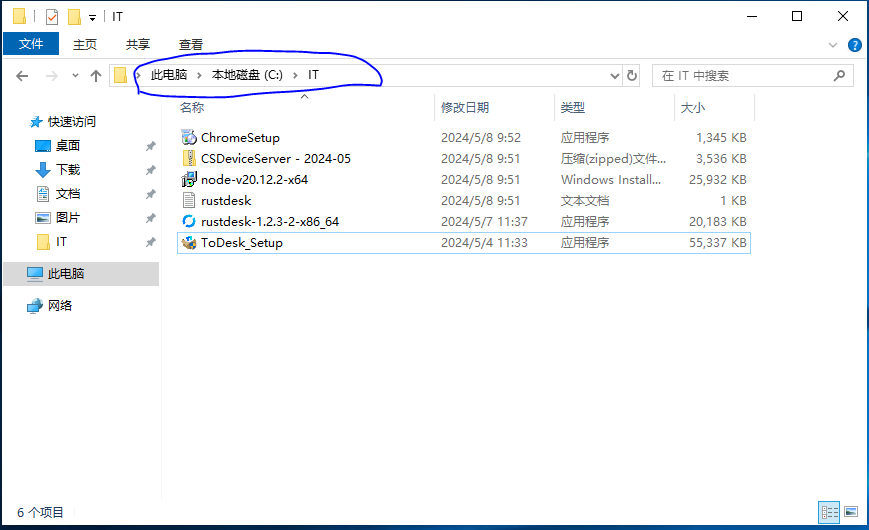The width and height of the screenshot is (869, 530).
Task: Select the node-v20.12.2-x64 file name
Action: click(x=254, y=180)
